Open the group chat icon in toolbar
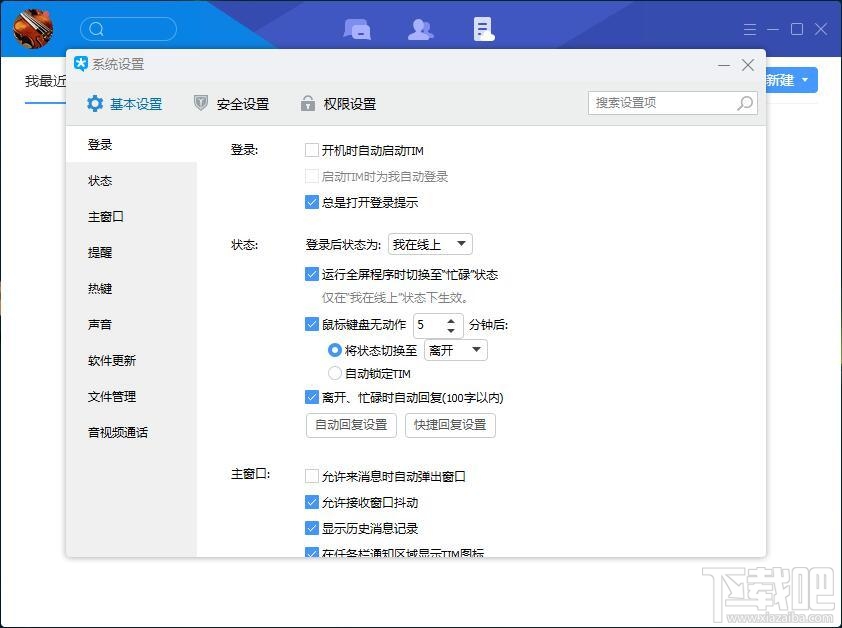This screenshot has height=628, width=842. 357,29
